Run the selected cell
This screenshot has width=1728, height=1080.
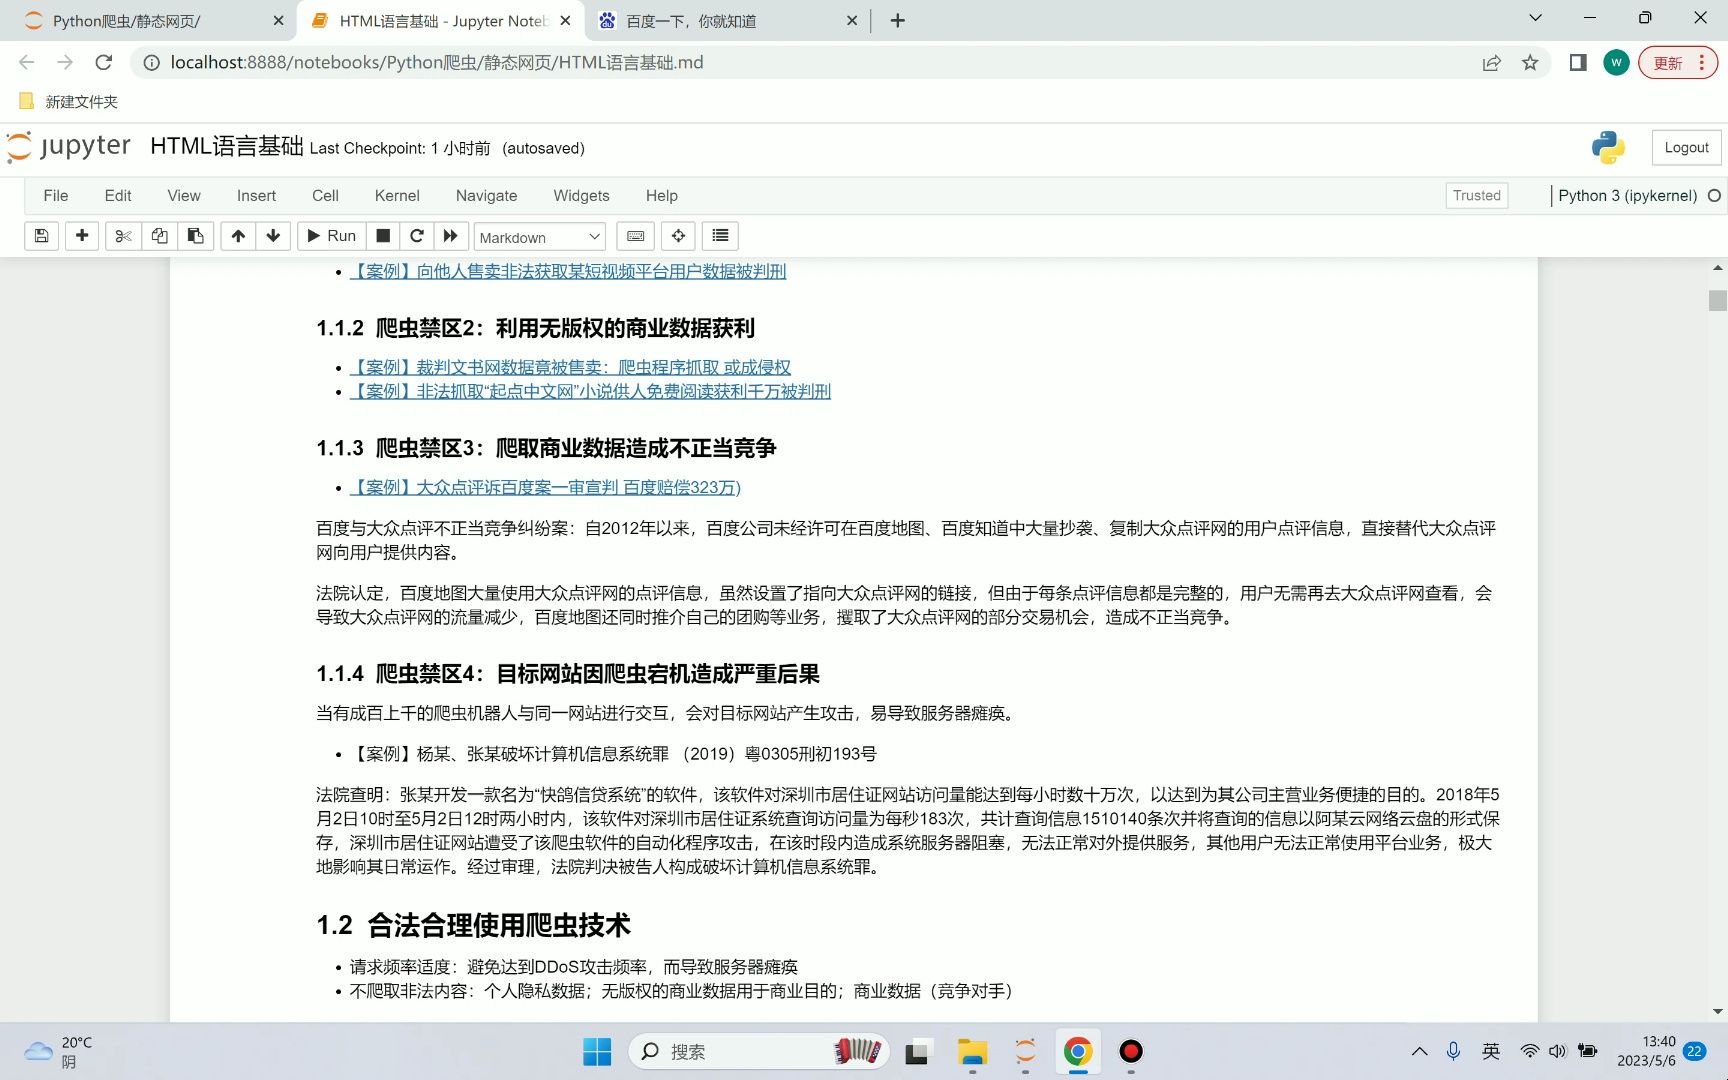pyautogui.click(x=331, y=236)
